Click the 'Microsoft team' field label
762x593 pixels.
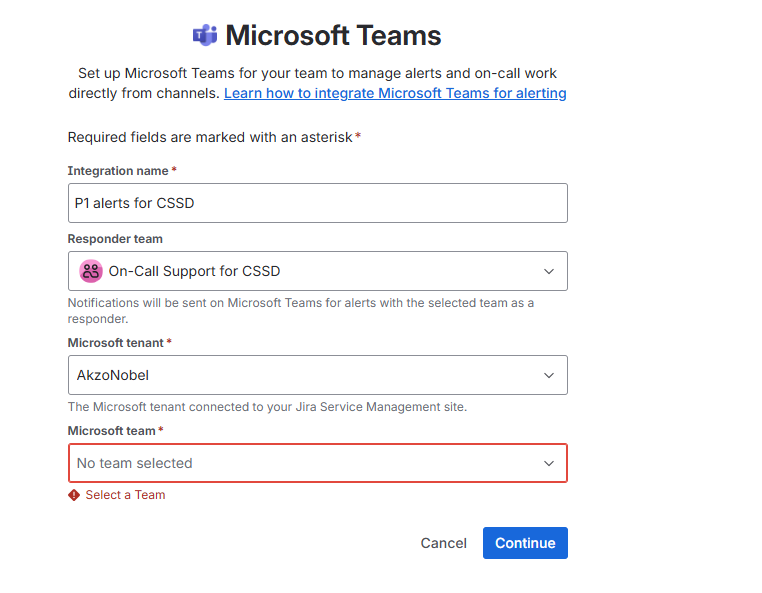click(x=111, y=431)
